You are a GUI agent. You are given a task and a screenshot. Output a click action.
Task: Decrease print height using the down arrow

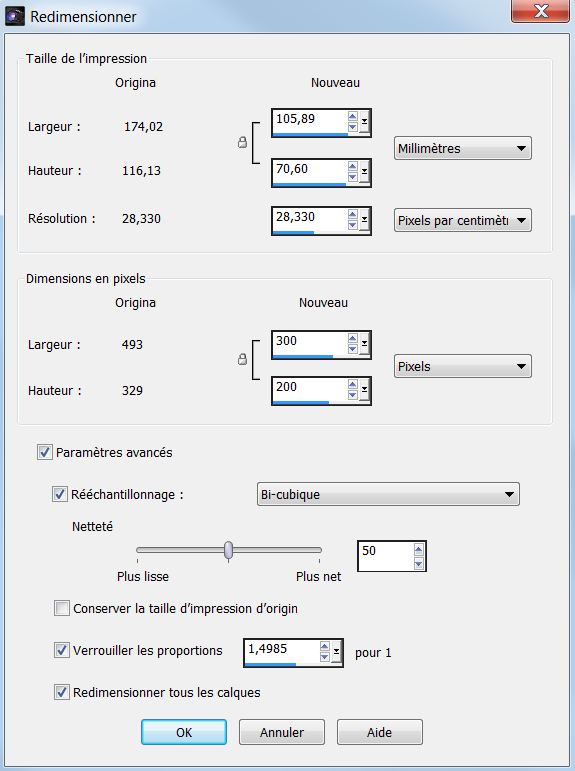point(352,177)
